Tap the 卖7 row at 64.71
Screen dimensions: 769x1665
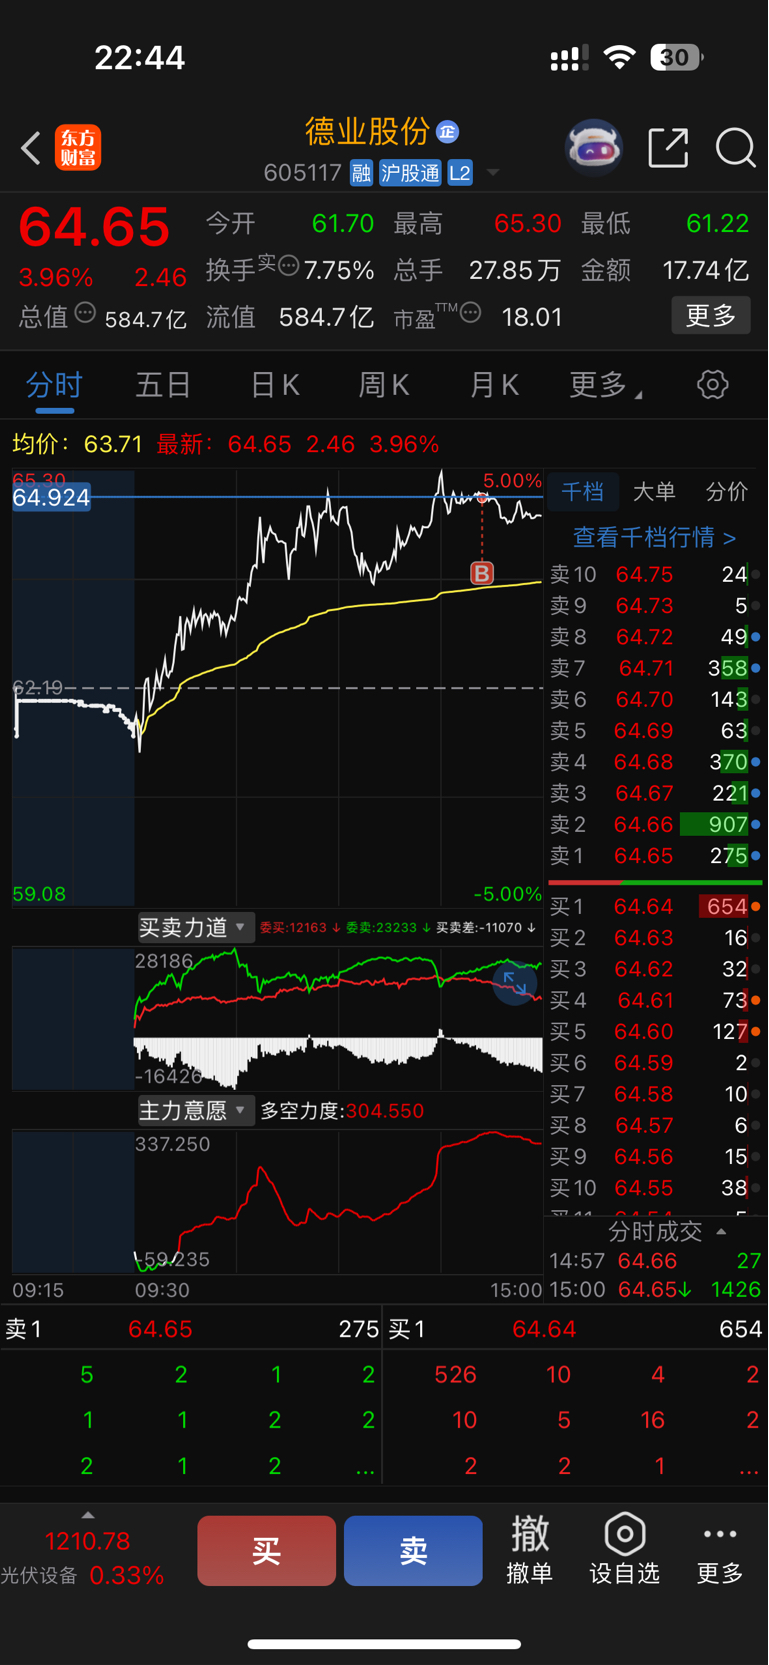click(655, 668)
